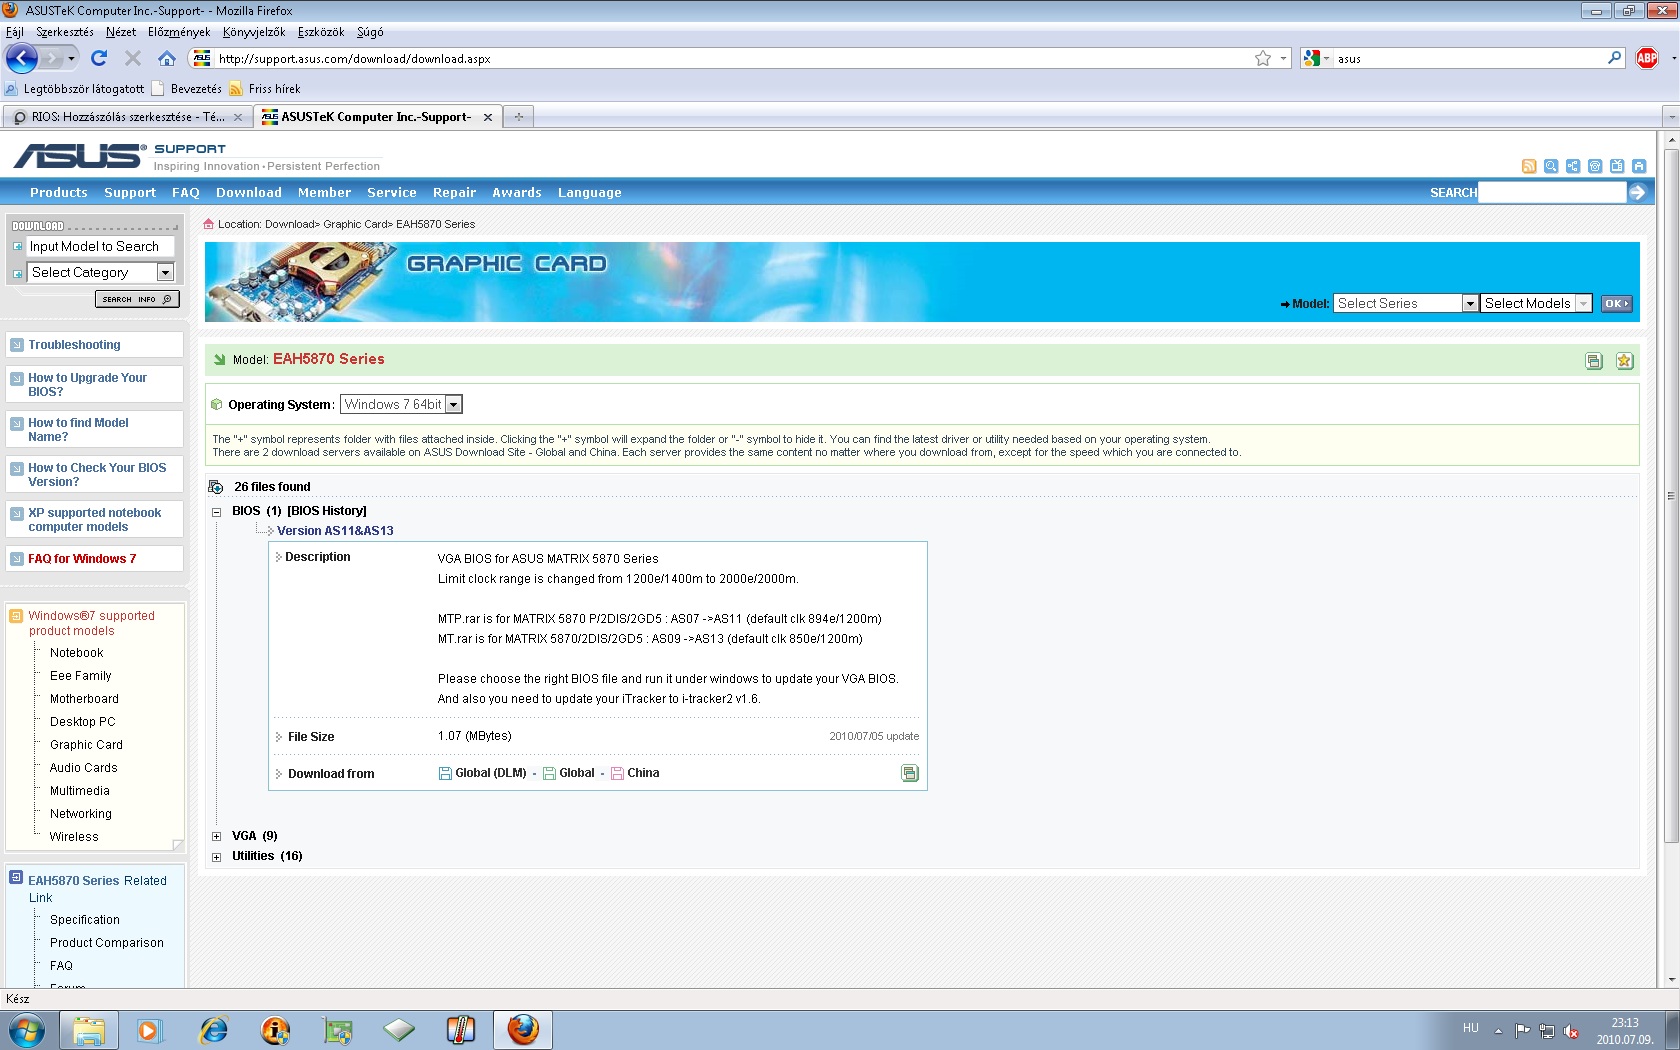Click the thermometer app icon on the taskbar
The image size is (1680, 1050).
(x=461, y=1030)
